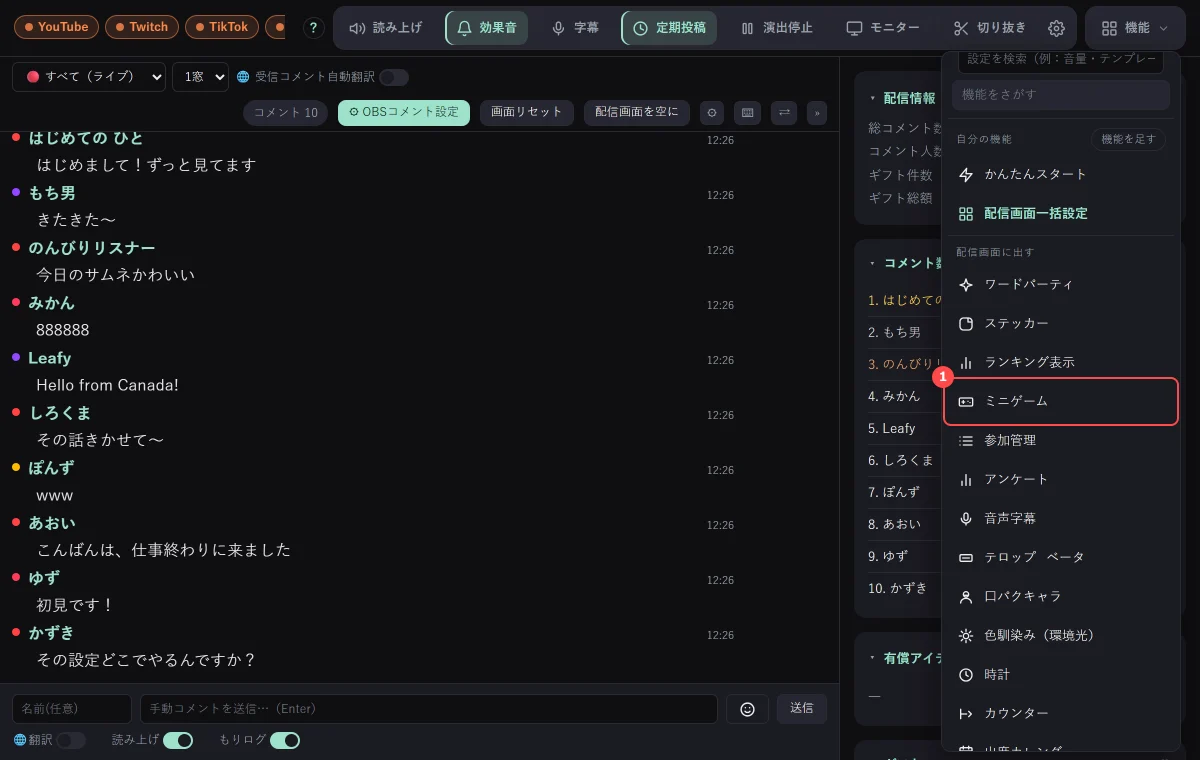This screenshot has width=1200, height=760.
Task: Click the emoji smiley button
Action: click(747, 708)
